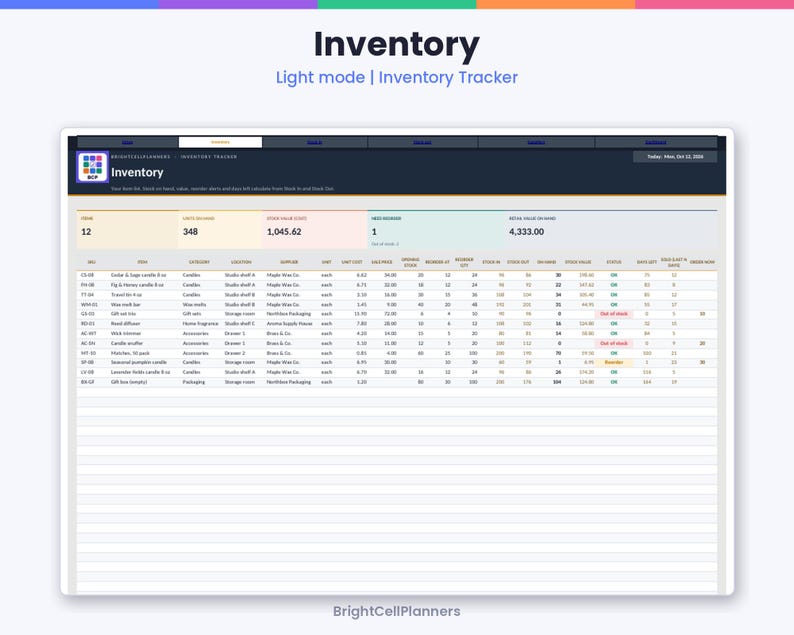Screen dimensions: 794x635
Task: Click the Out of stock status for Gift set trio
Action: [614, 314]
